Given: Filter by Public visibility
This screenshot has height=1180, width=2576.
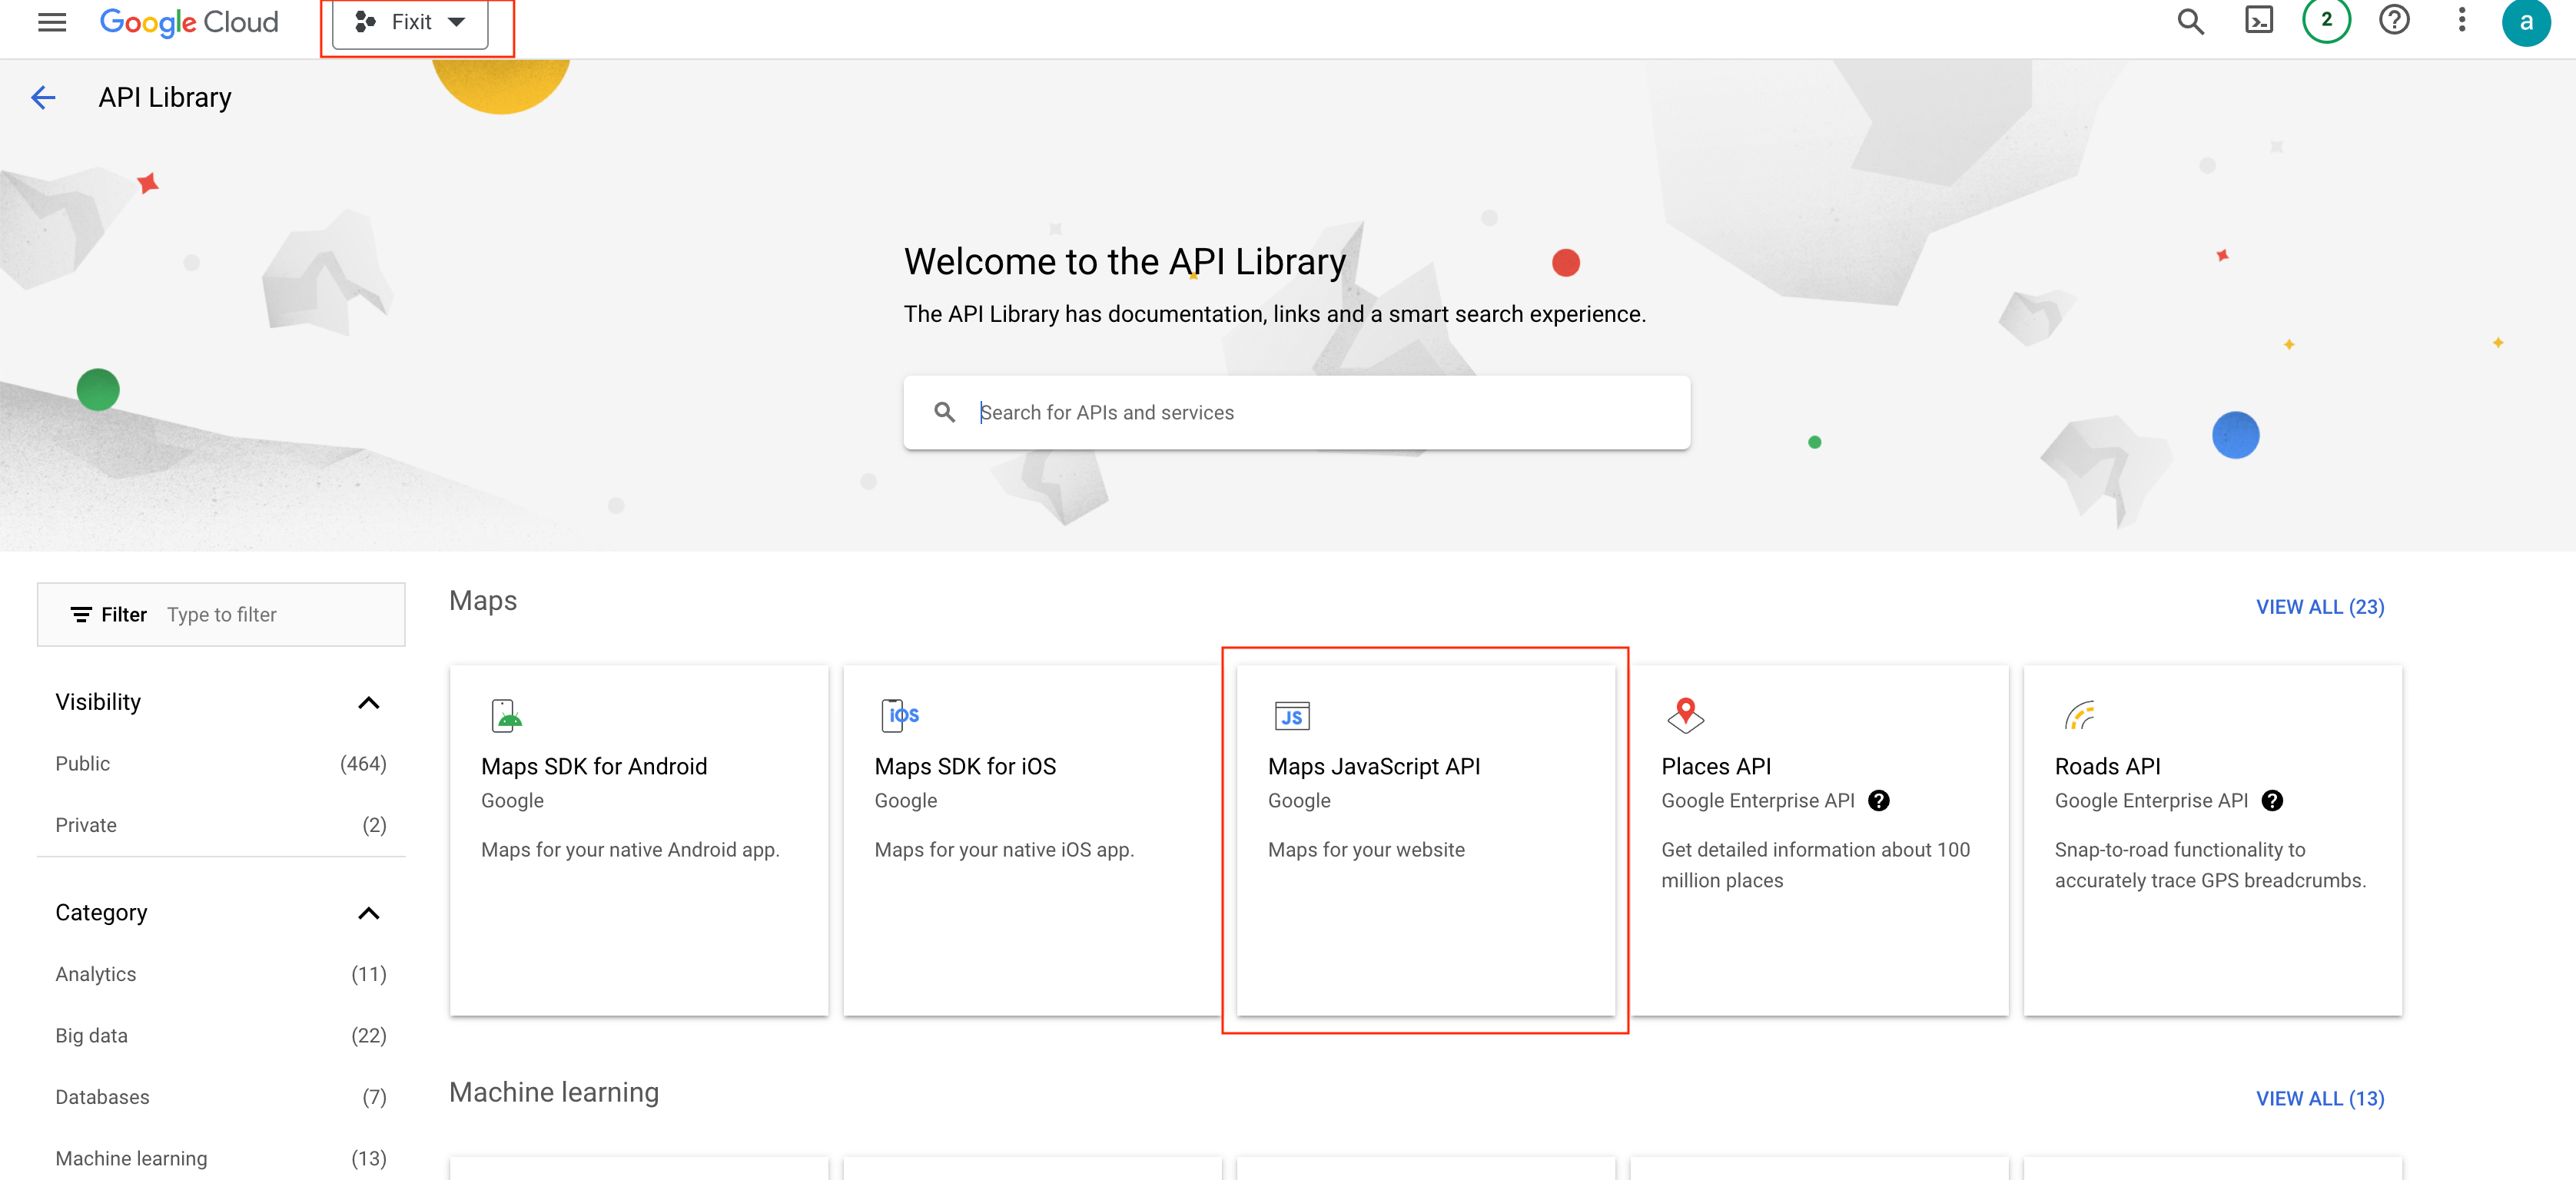Looking at the screenshot, I should pos(221,763).
